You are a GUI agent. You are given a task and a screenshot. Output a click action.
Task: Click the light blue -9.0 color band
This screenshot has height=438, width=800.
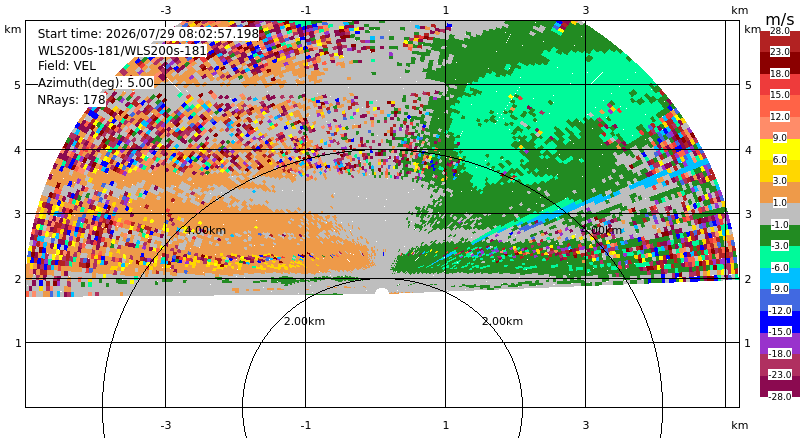click(x=780, y=278)
